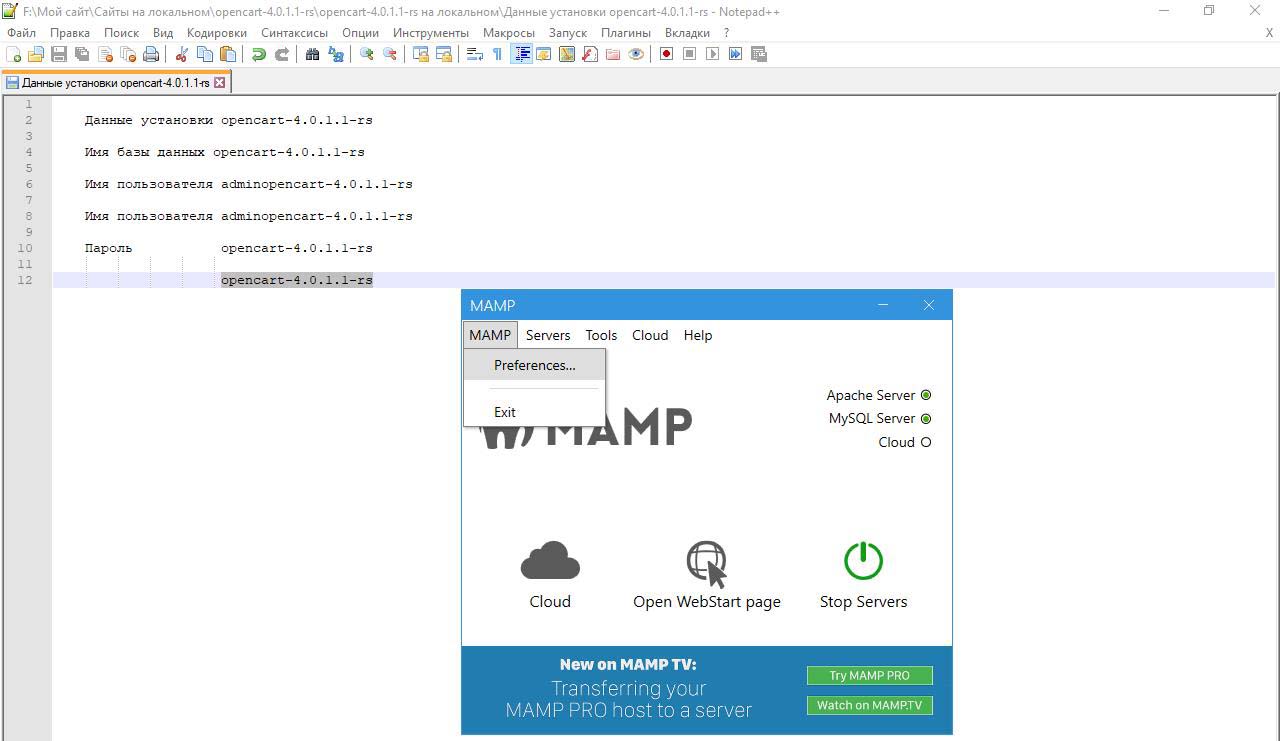Click the Cut scissors icon
Screen dimensions: 1280x741
(x=182, y=54)
